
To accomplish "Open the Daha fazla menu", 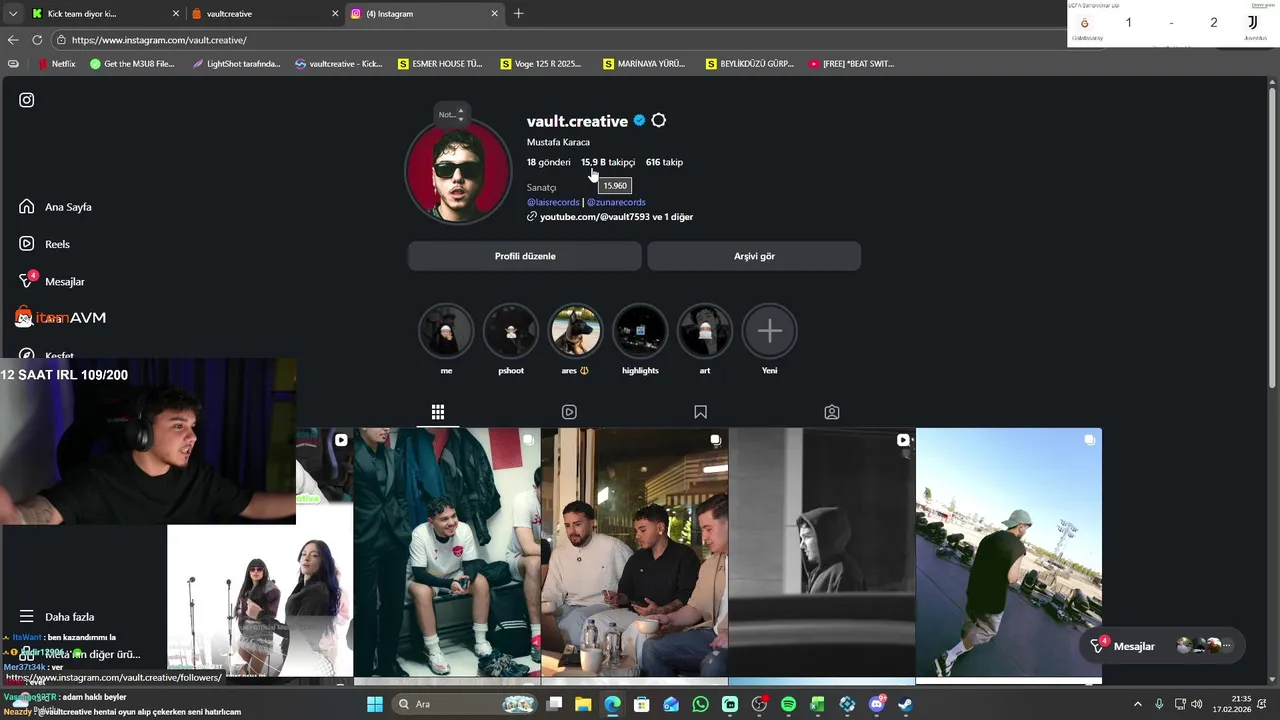I will click(x=57, y=617).
